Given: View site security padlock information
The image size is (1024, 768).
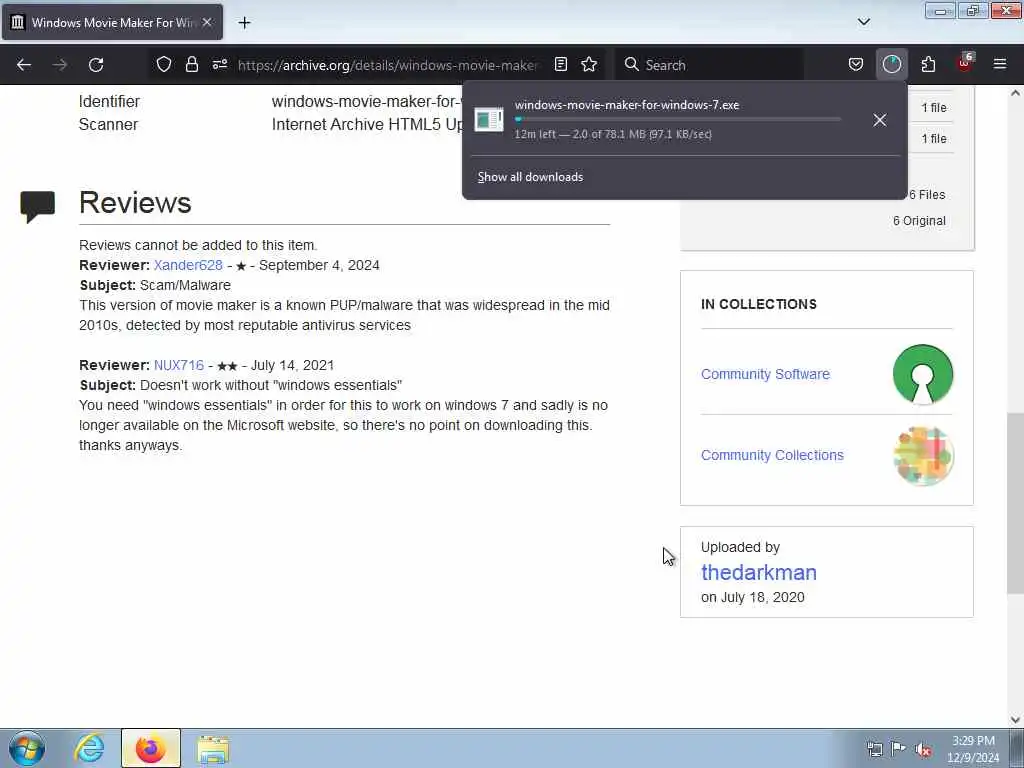Looking at the screenshot, I should pyautogui.click(x=191, y=64).
